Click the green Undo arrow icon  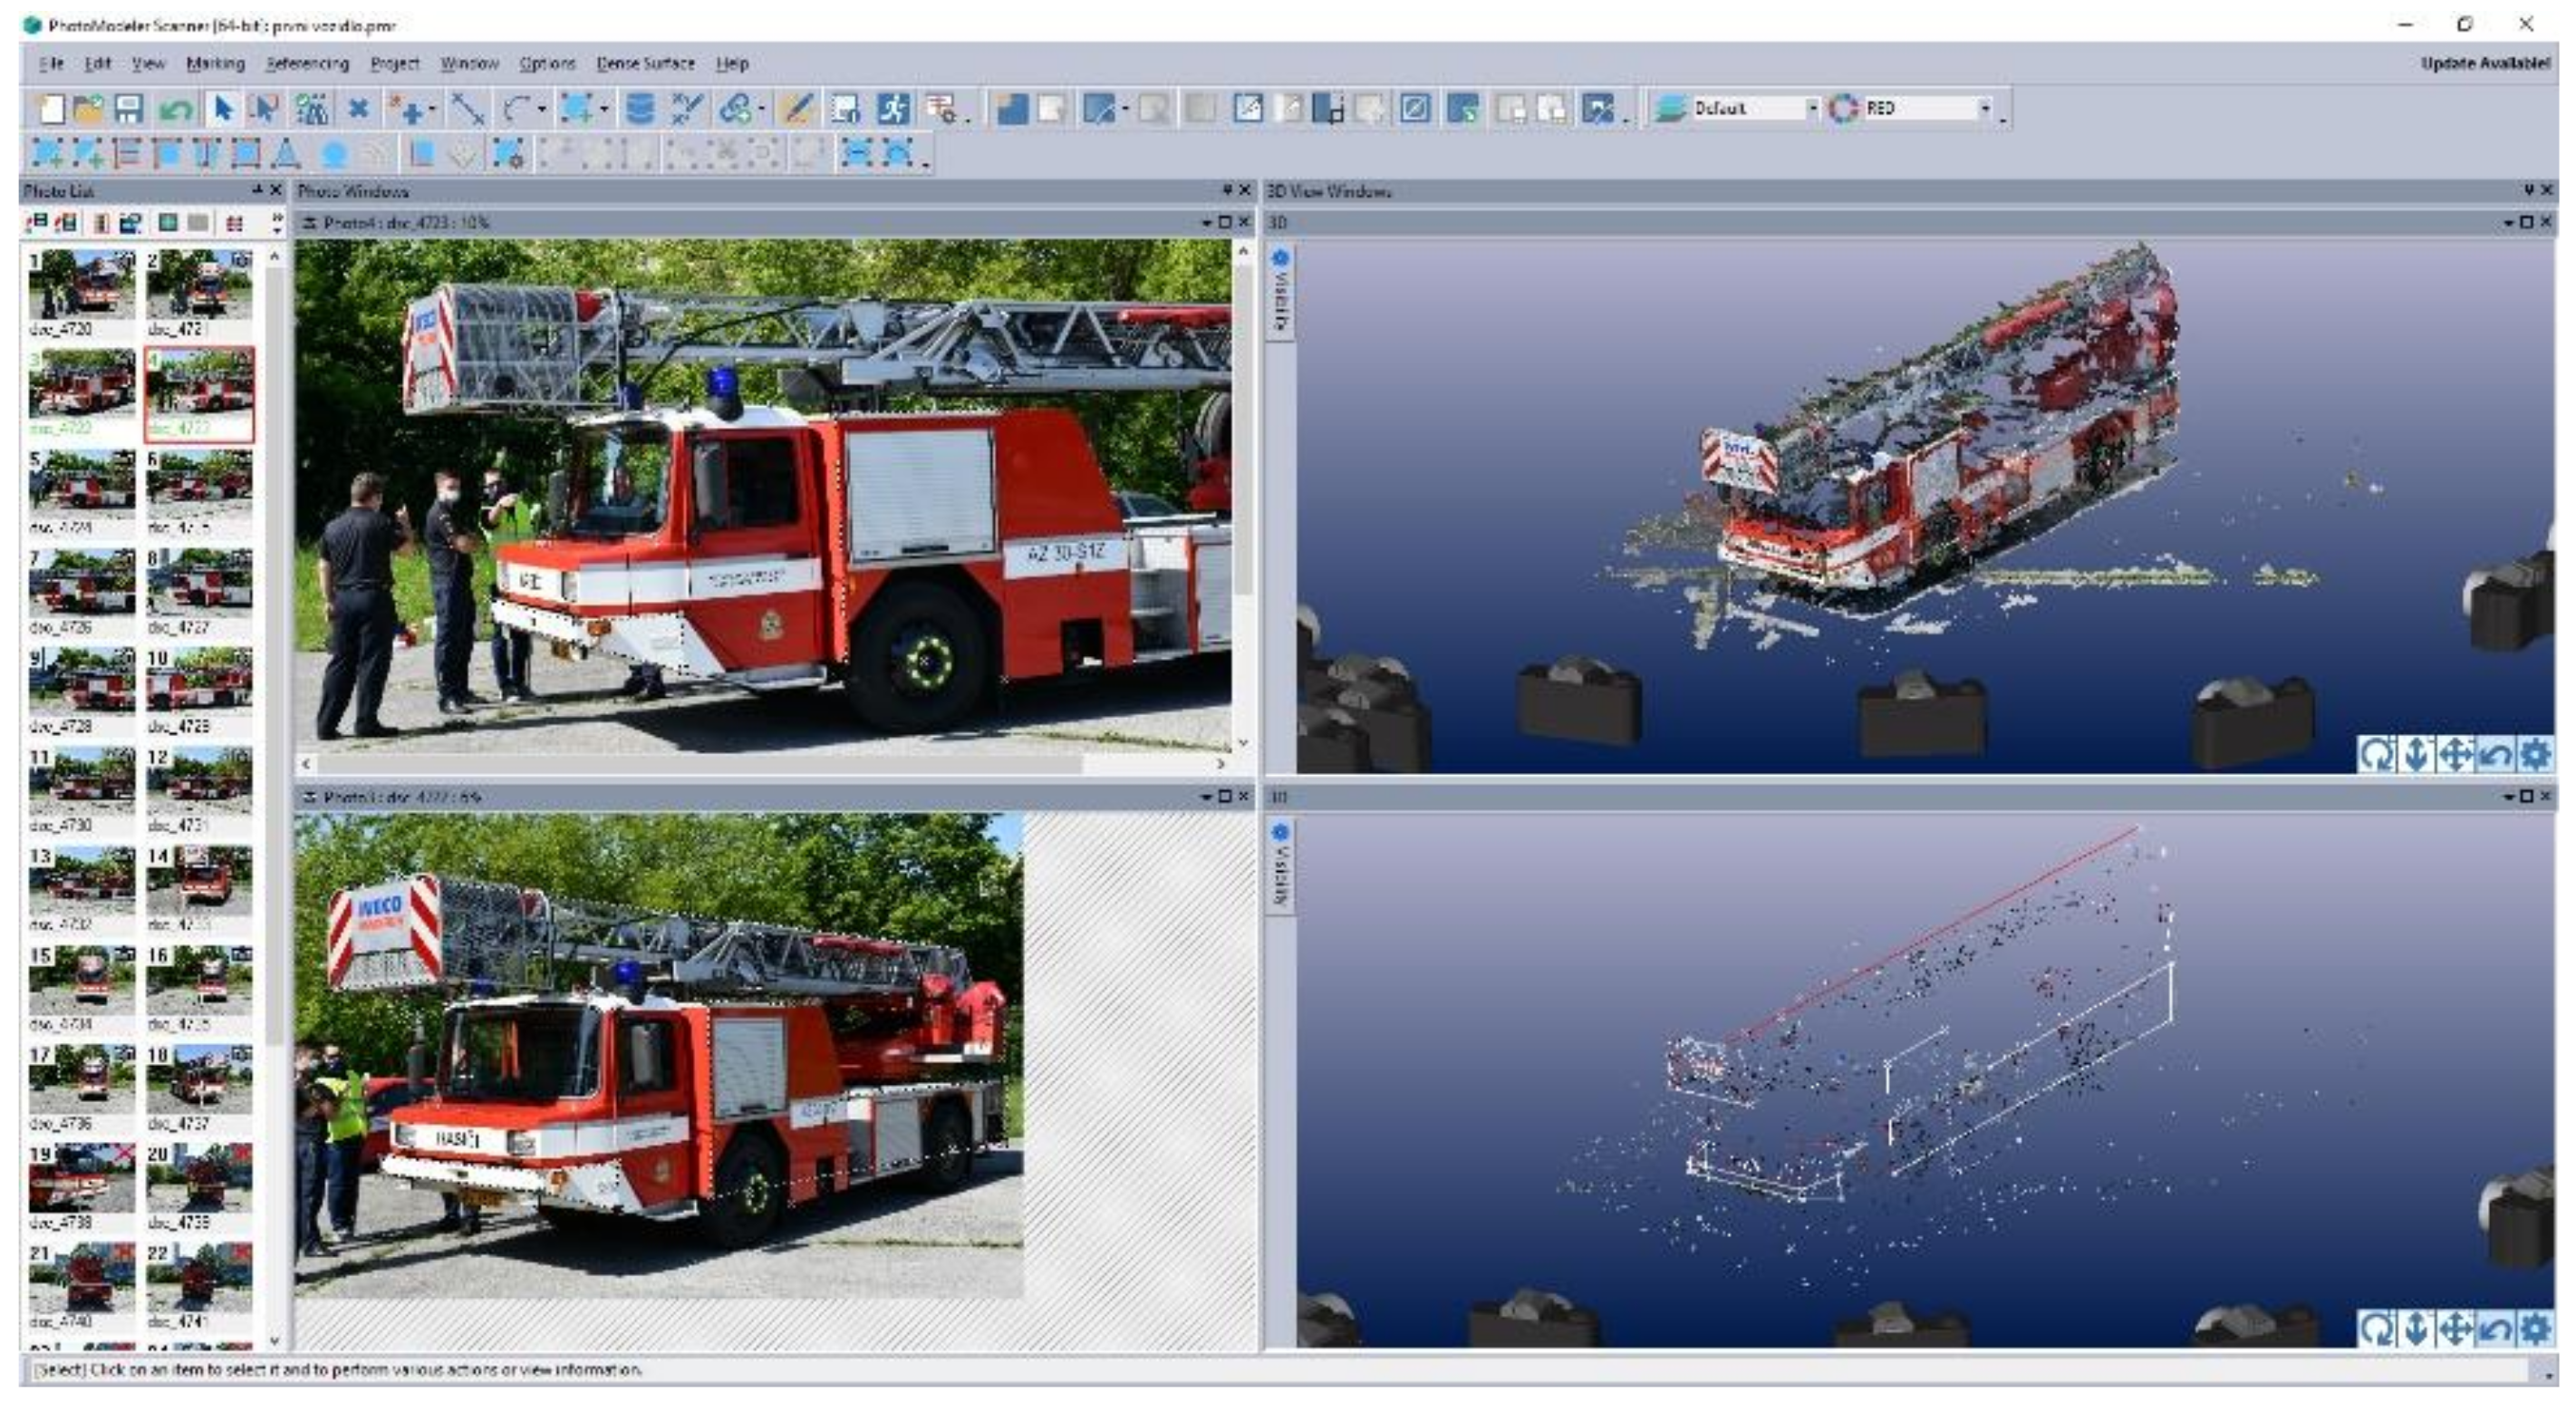[175, 108]
